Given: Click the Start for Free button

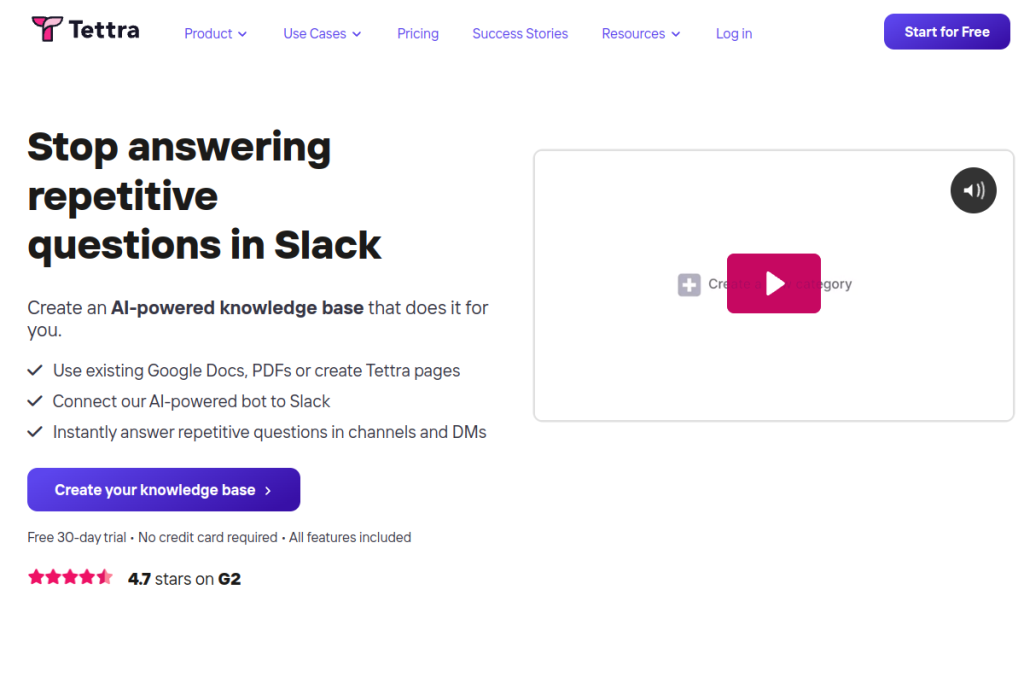Looking at the screenshot, I should pyautogui.click(x=946, y=31).
